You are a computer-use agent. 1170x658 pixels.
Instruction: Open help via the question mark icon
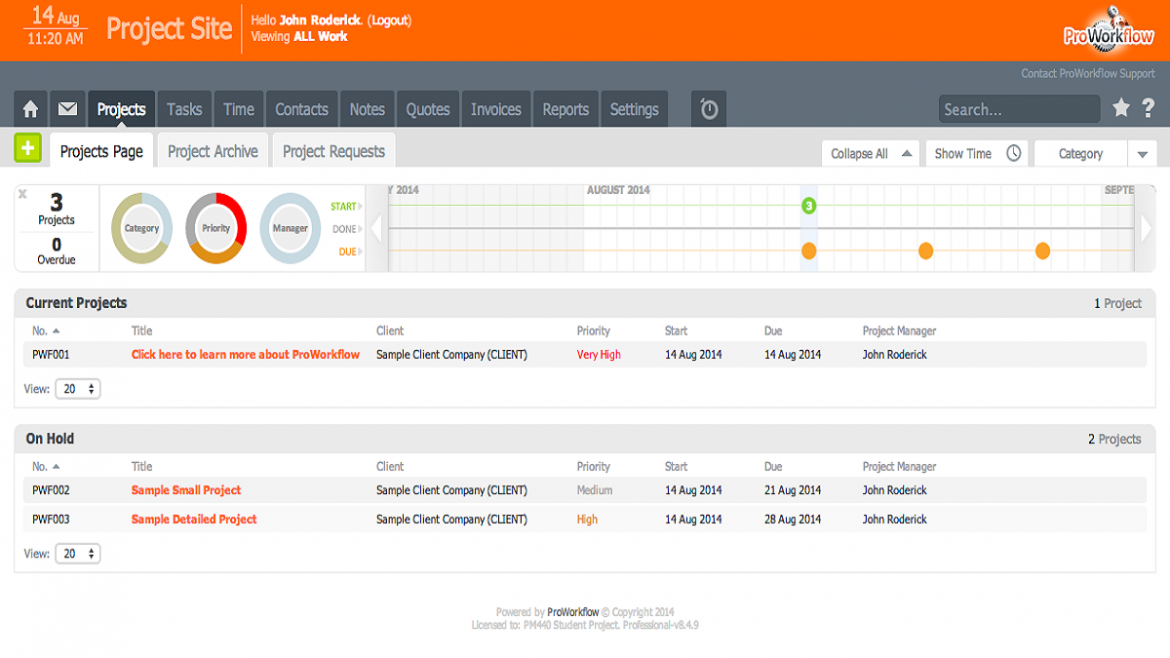click(x=1148, y=108)
